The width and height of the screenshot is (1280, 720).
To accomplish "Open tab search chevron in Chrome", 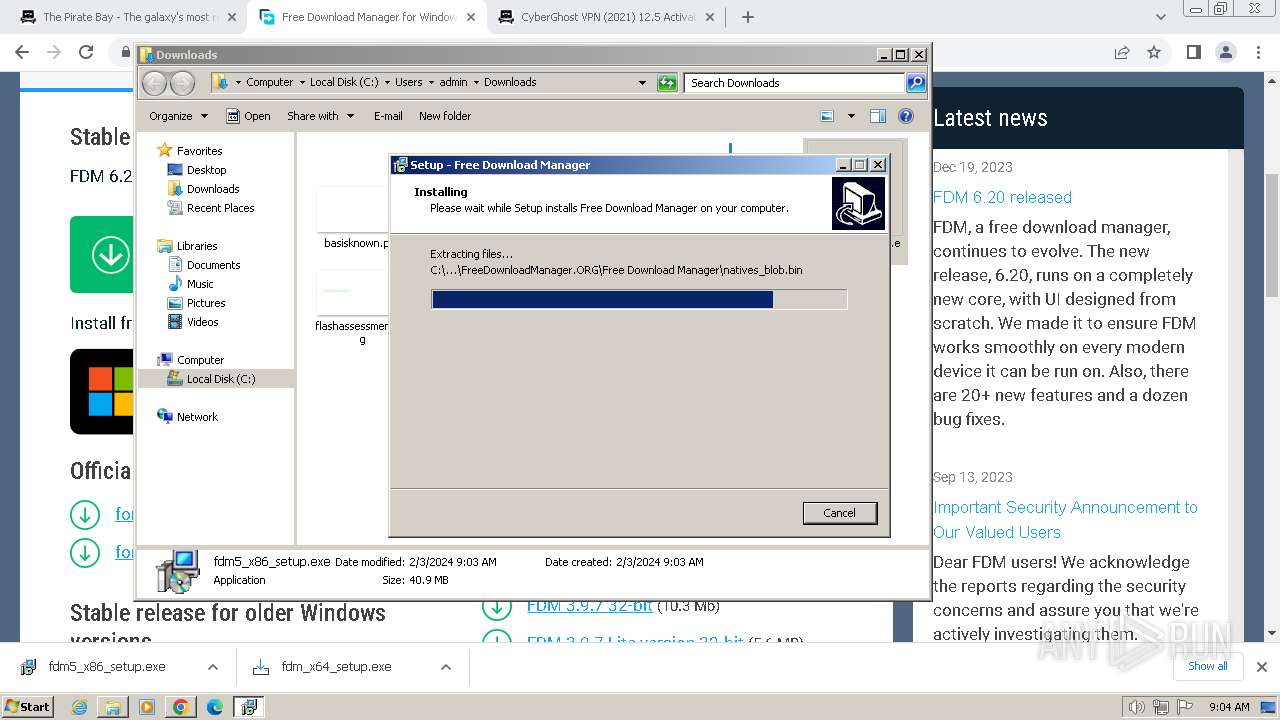I will [1161, 17].
